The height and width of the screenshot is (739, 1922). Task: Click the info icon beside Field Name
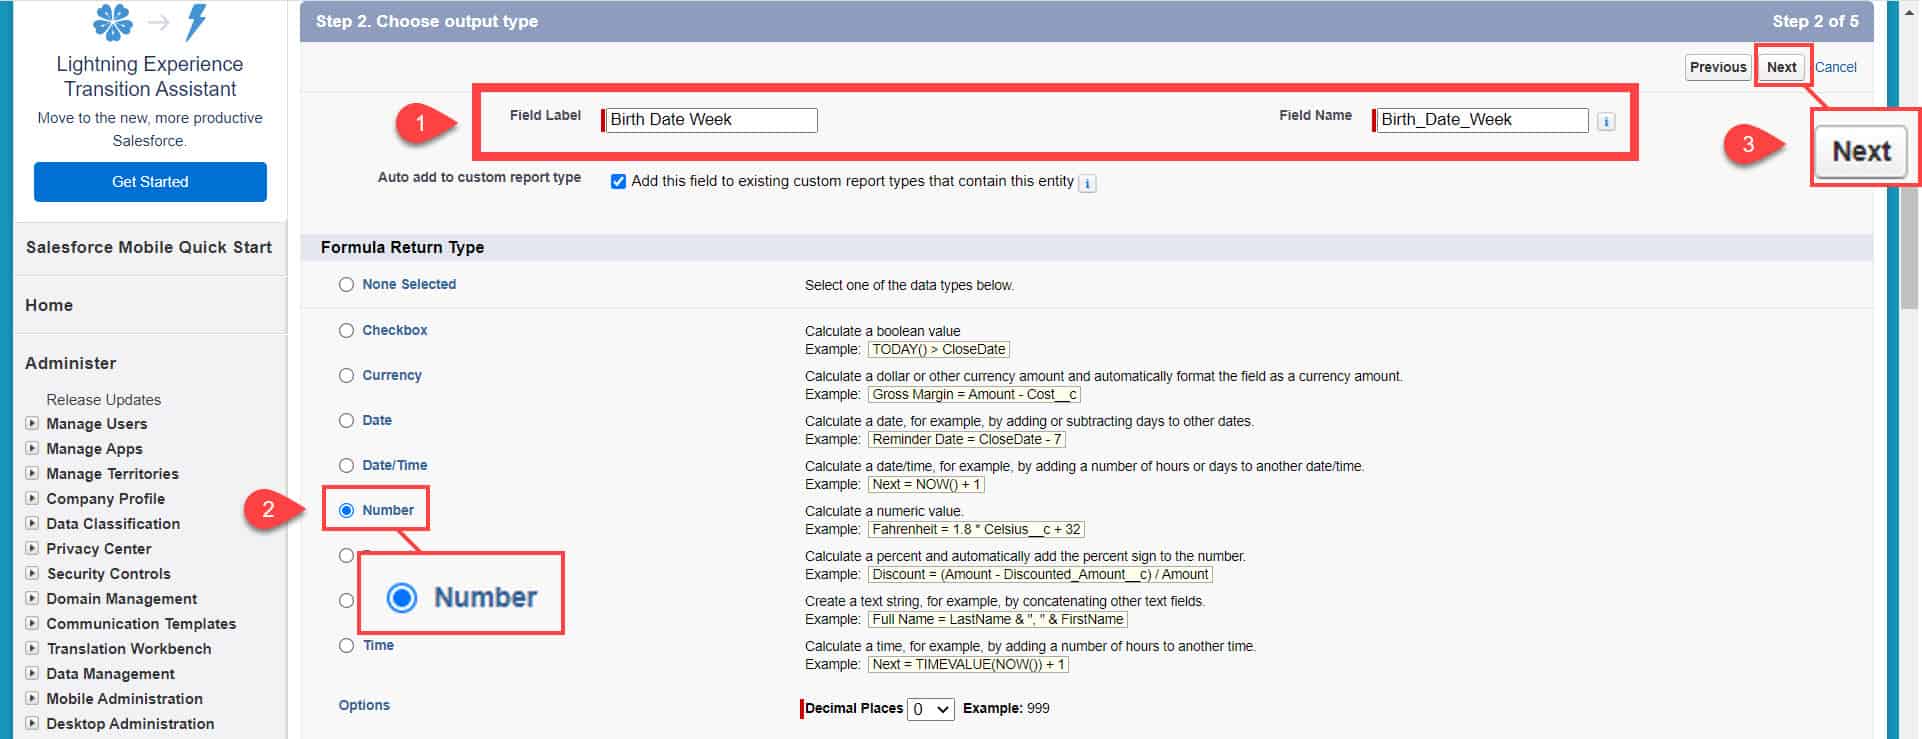click(1606, 122)
